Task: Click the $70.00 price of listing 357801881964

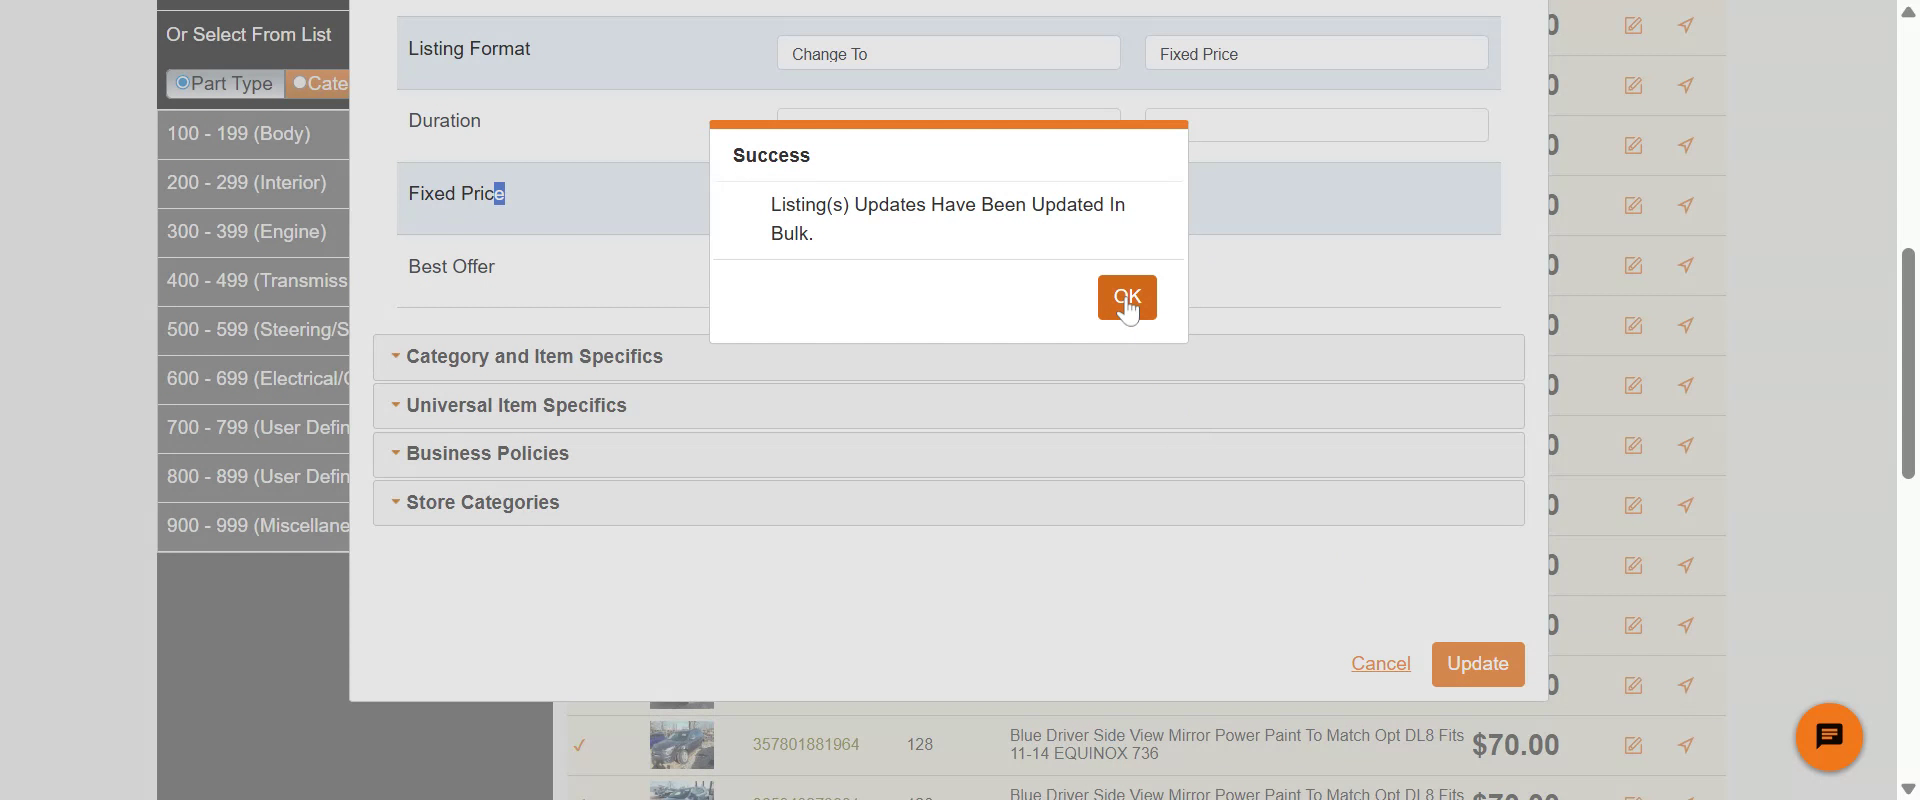Action: coord(1515,745)
